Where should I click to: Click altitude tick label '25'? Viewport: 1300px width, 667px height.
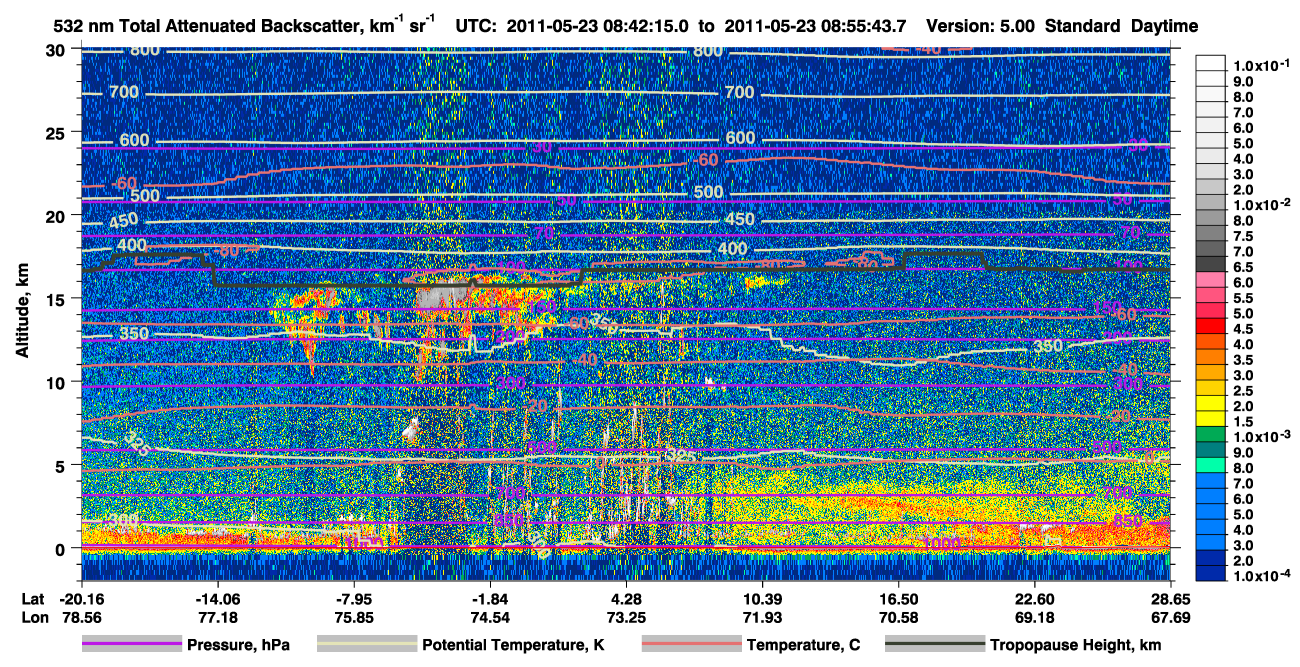(x=58, y=132)
